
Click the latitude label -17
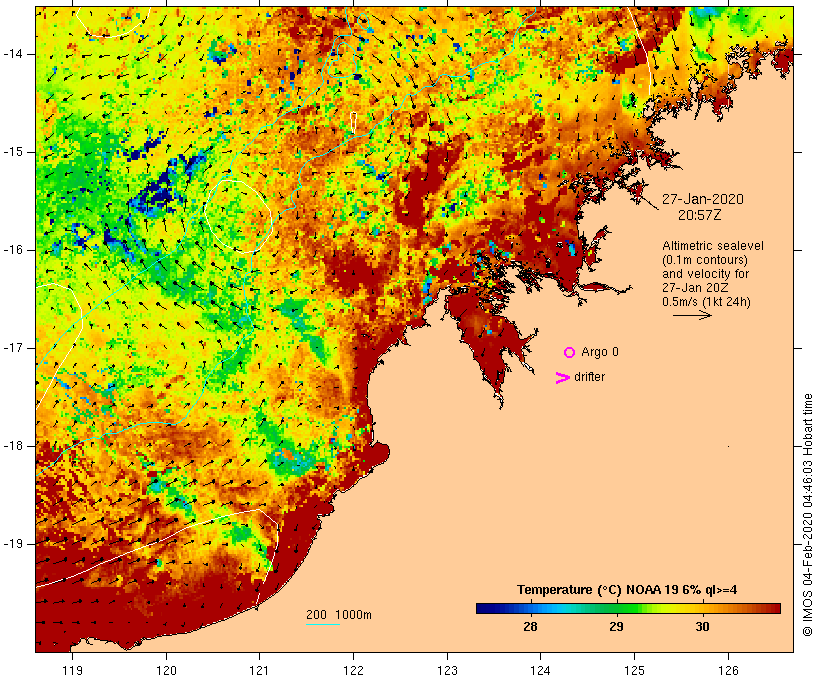tap(12, 348)
